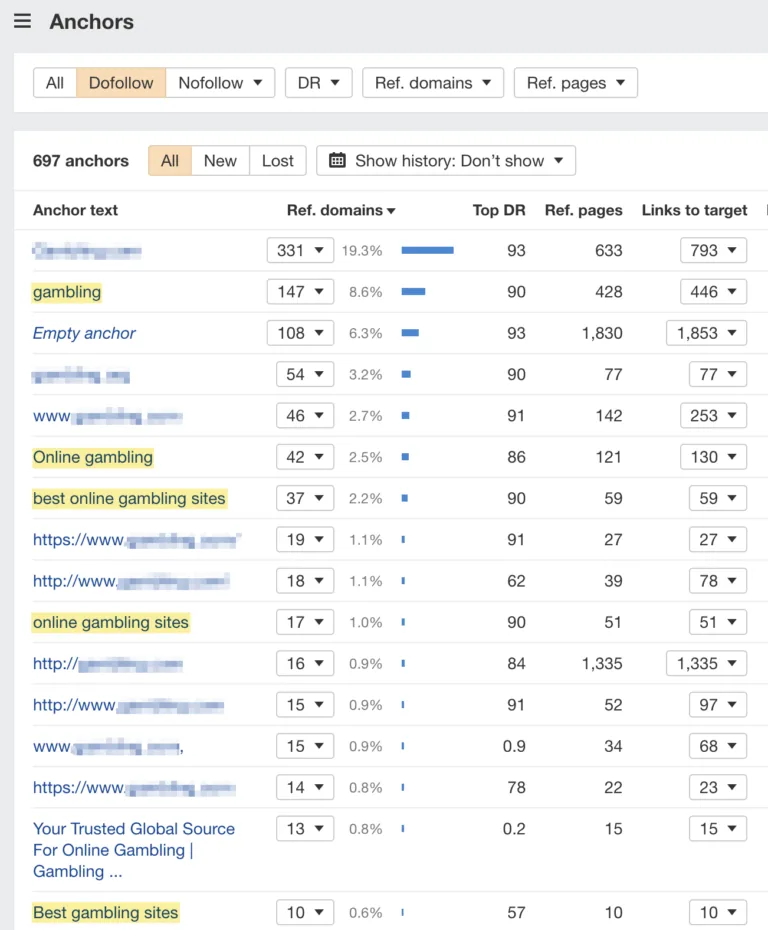Click the Empty anchor link
The image size is (768, 930).
tap(84, 333)
